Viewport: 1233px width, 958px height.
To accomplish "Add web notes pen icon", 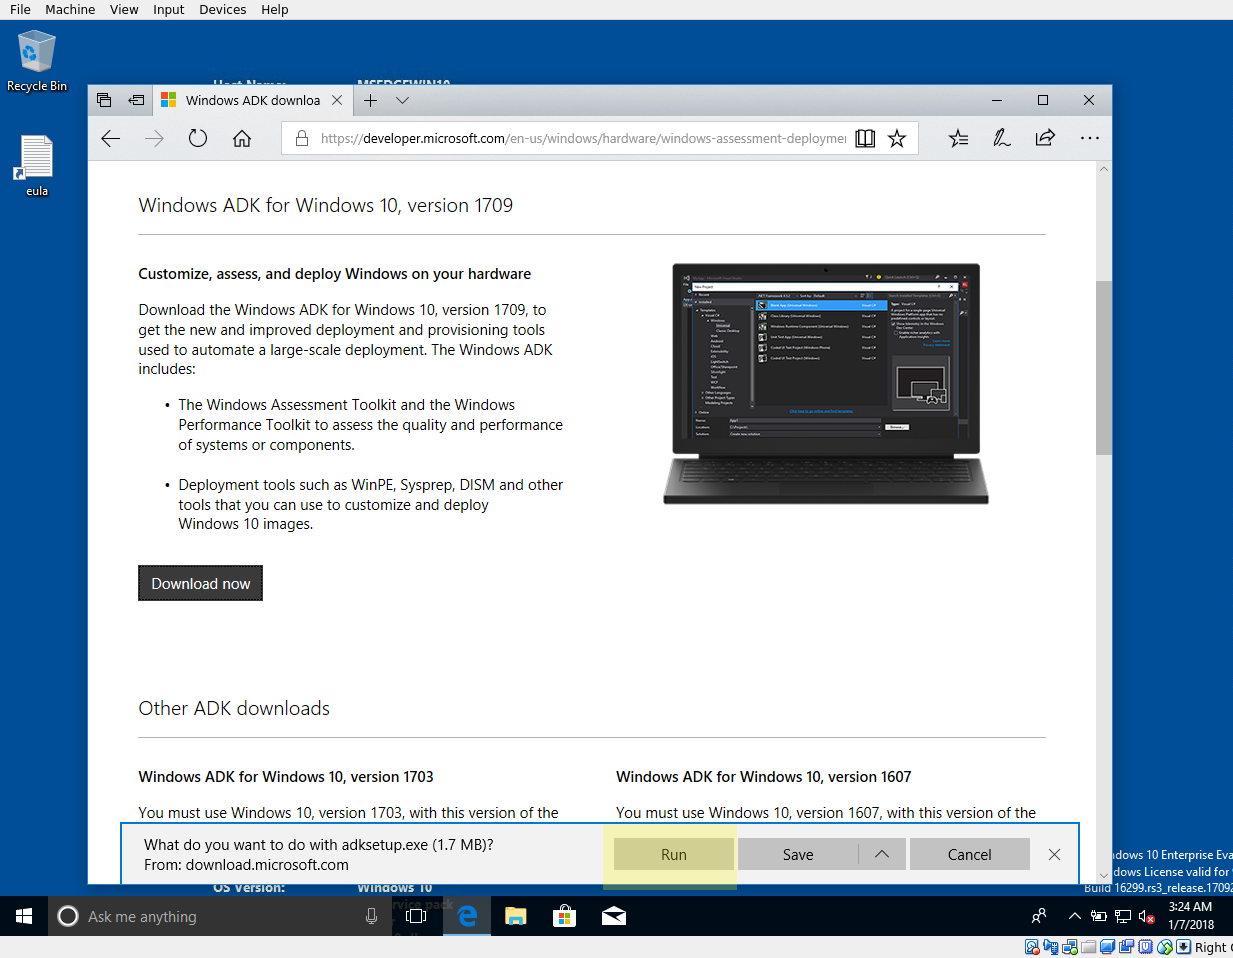I will tap(1001, 139).
